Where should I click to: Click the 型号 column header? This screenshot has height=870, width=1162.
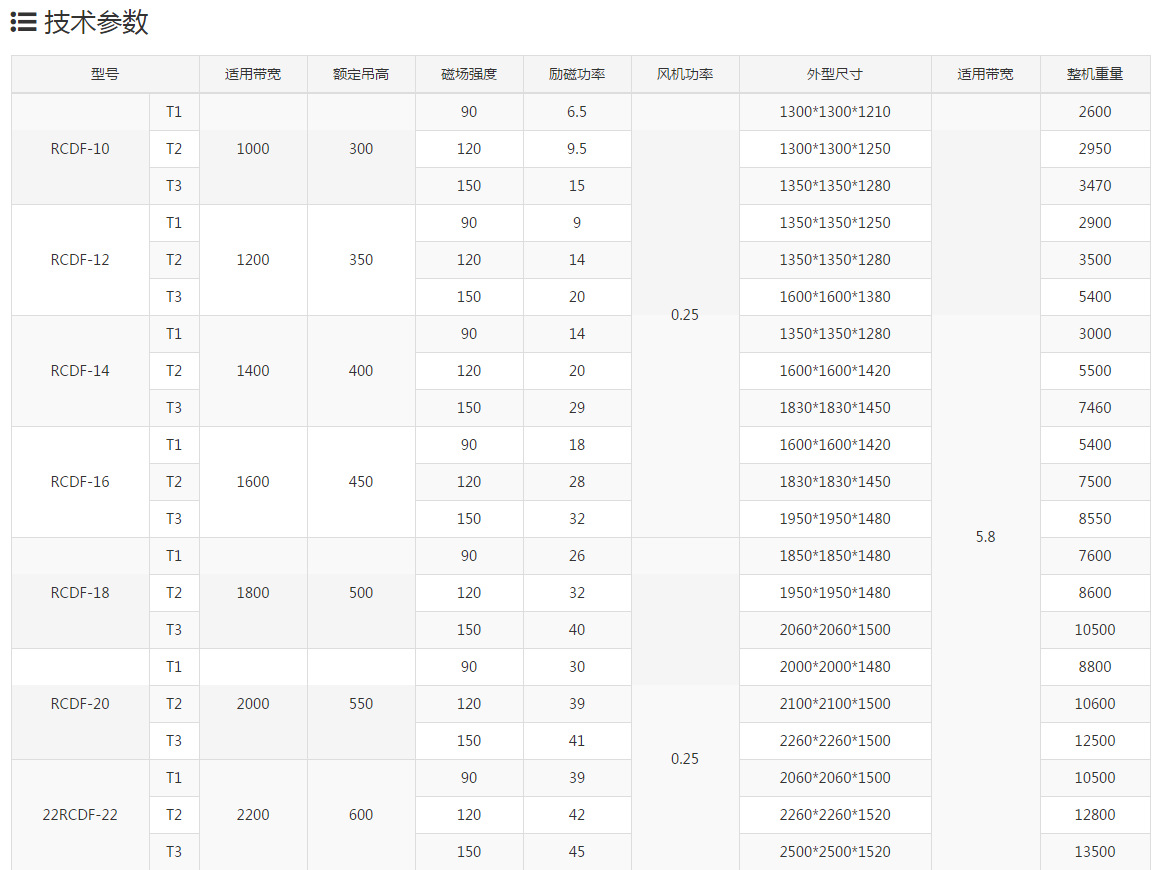click(105, 74)
